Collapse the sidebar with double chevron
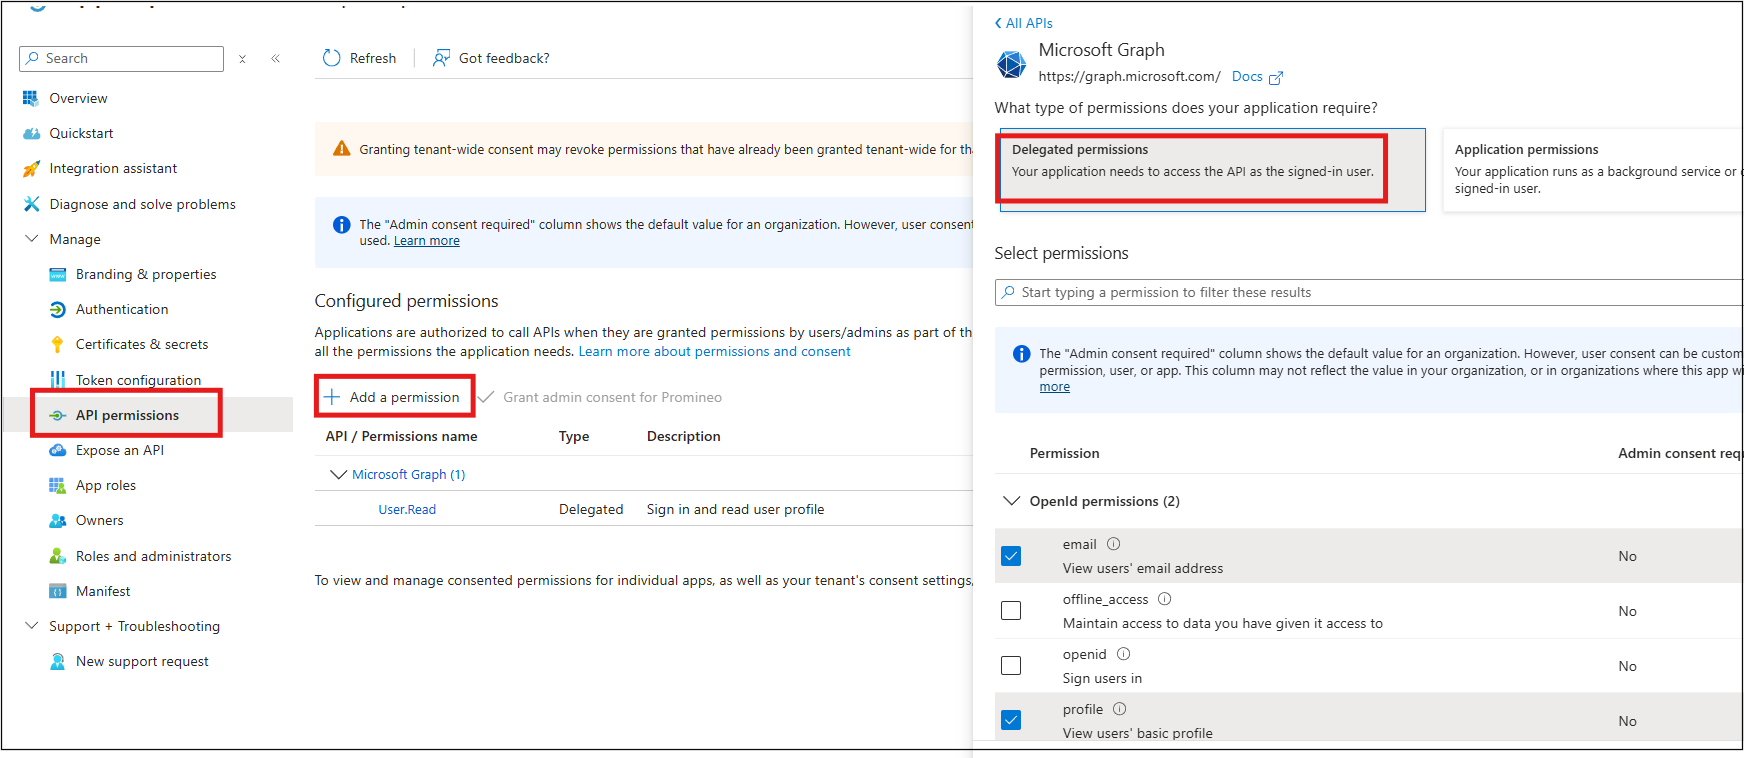 [275, 59]
